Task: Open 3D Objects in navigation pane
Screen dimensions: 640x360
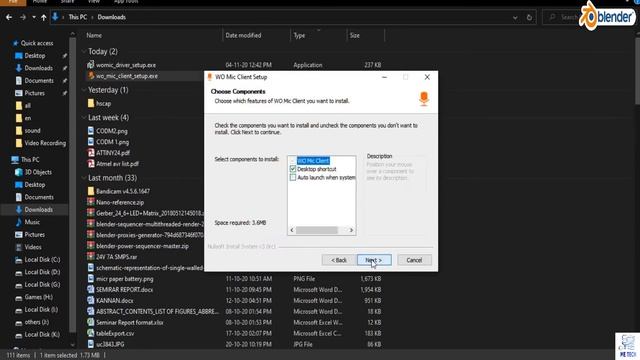Action: coord(38,172)
